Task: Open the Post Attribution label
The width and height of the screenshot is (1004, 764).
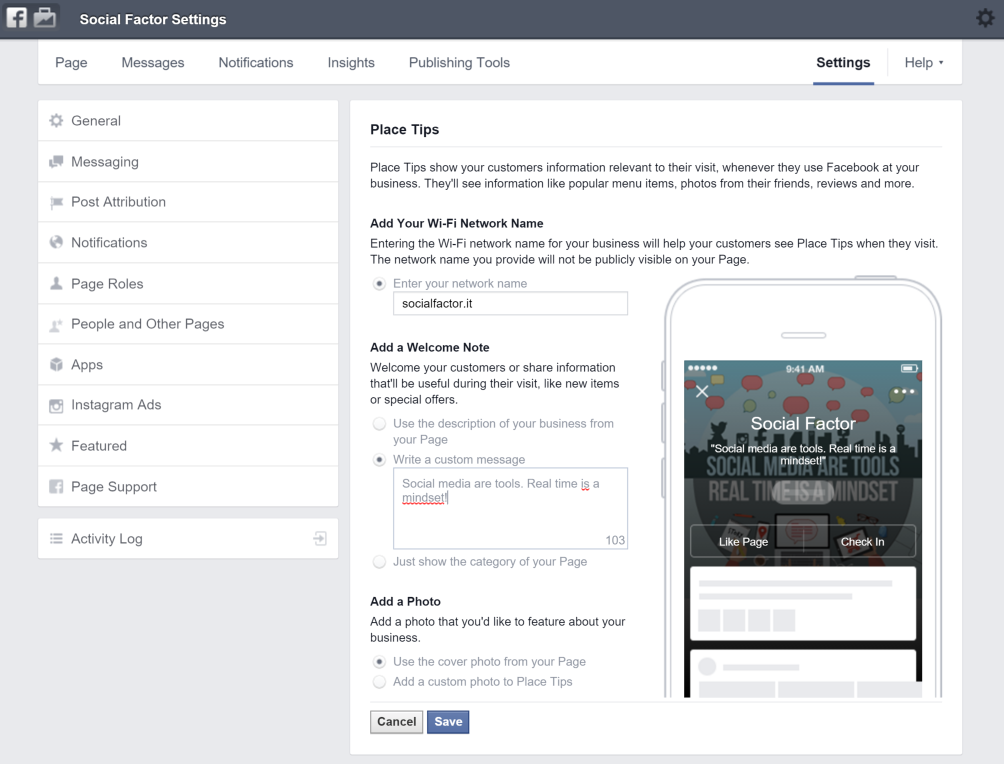Action: point(118,202)
